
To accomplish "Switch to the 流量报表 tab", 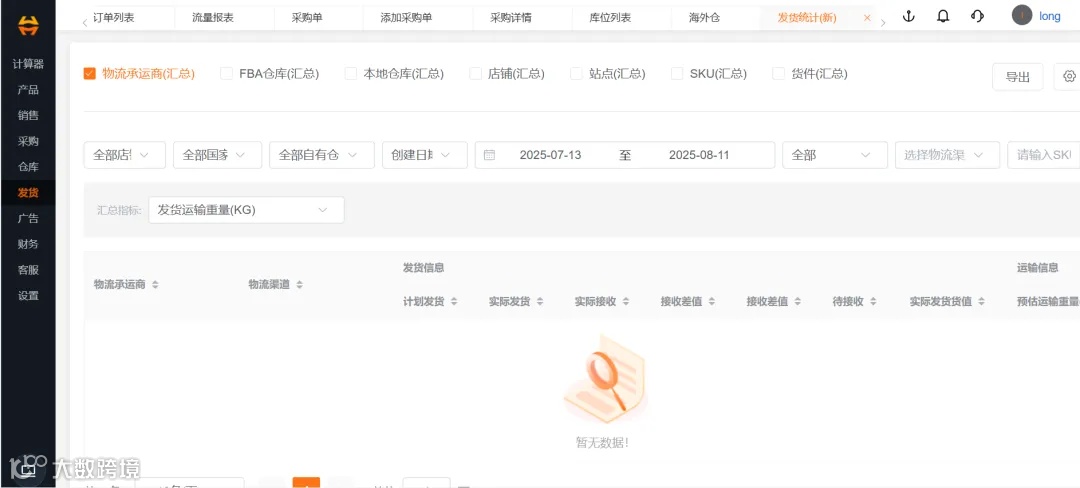I will 213,18.
